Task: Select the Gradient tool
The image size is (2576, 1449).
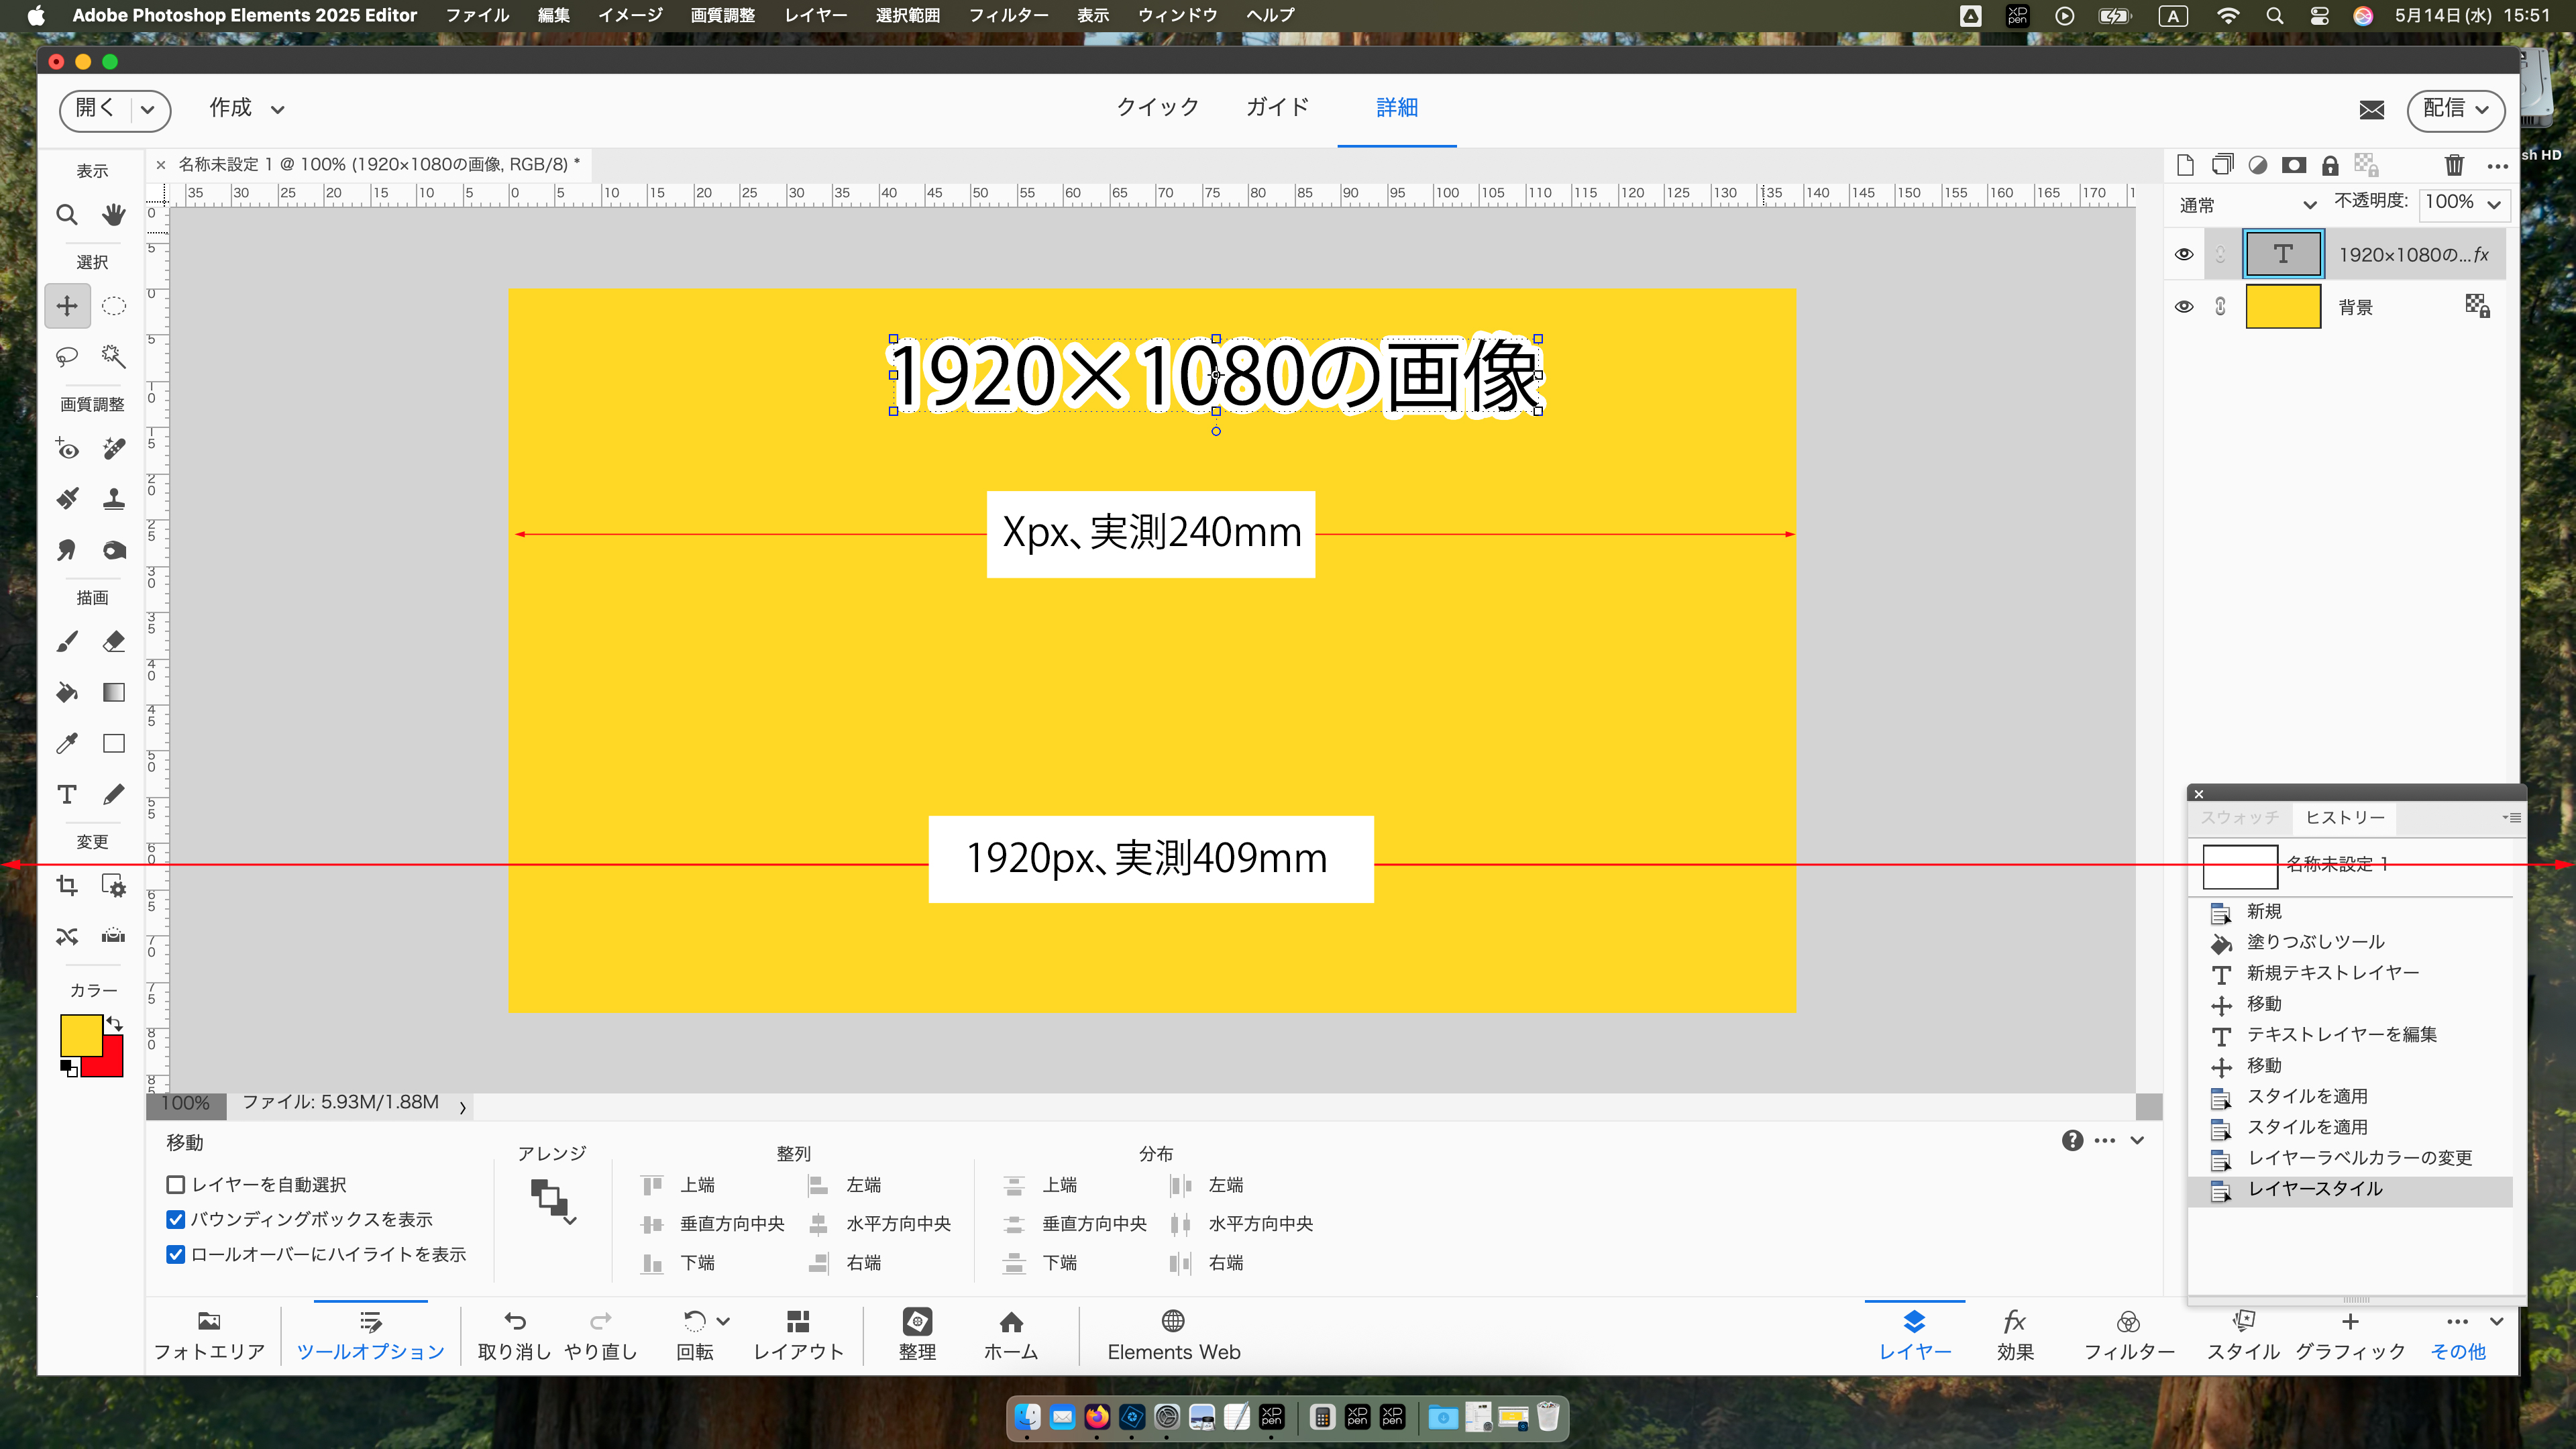Action: click(x=113, y=692)
